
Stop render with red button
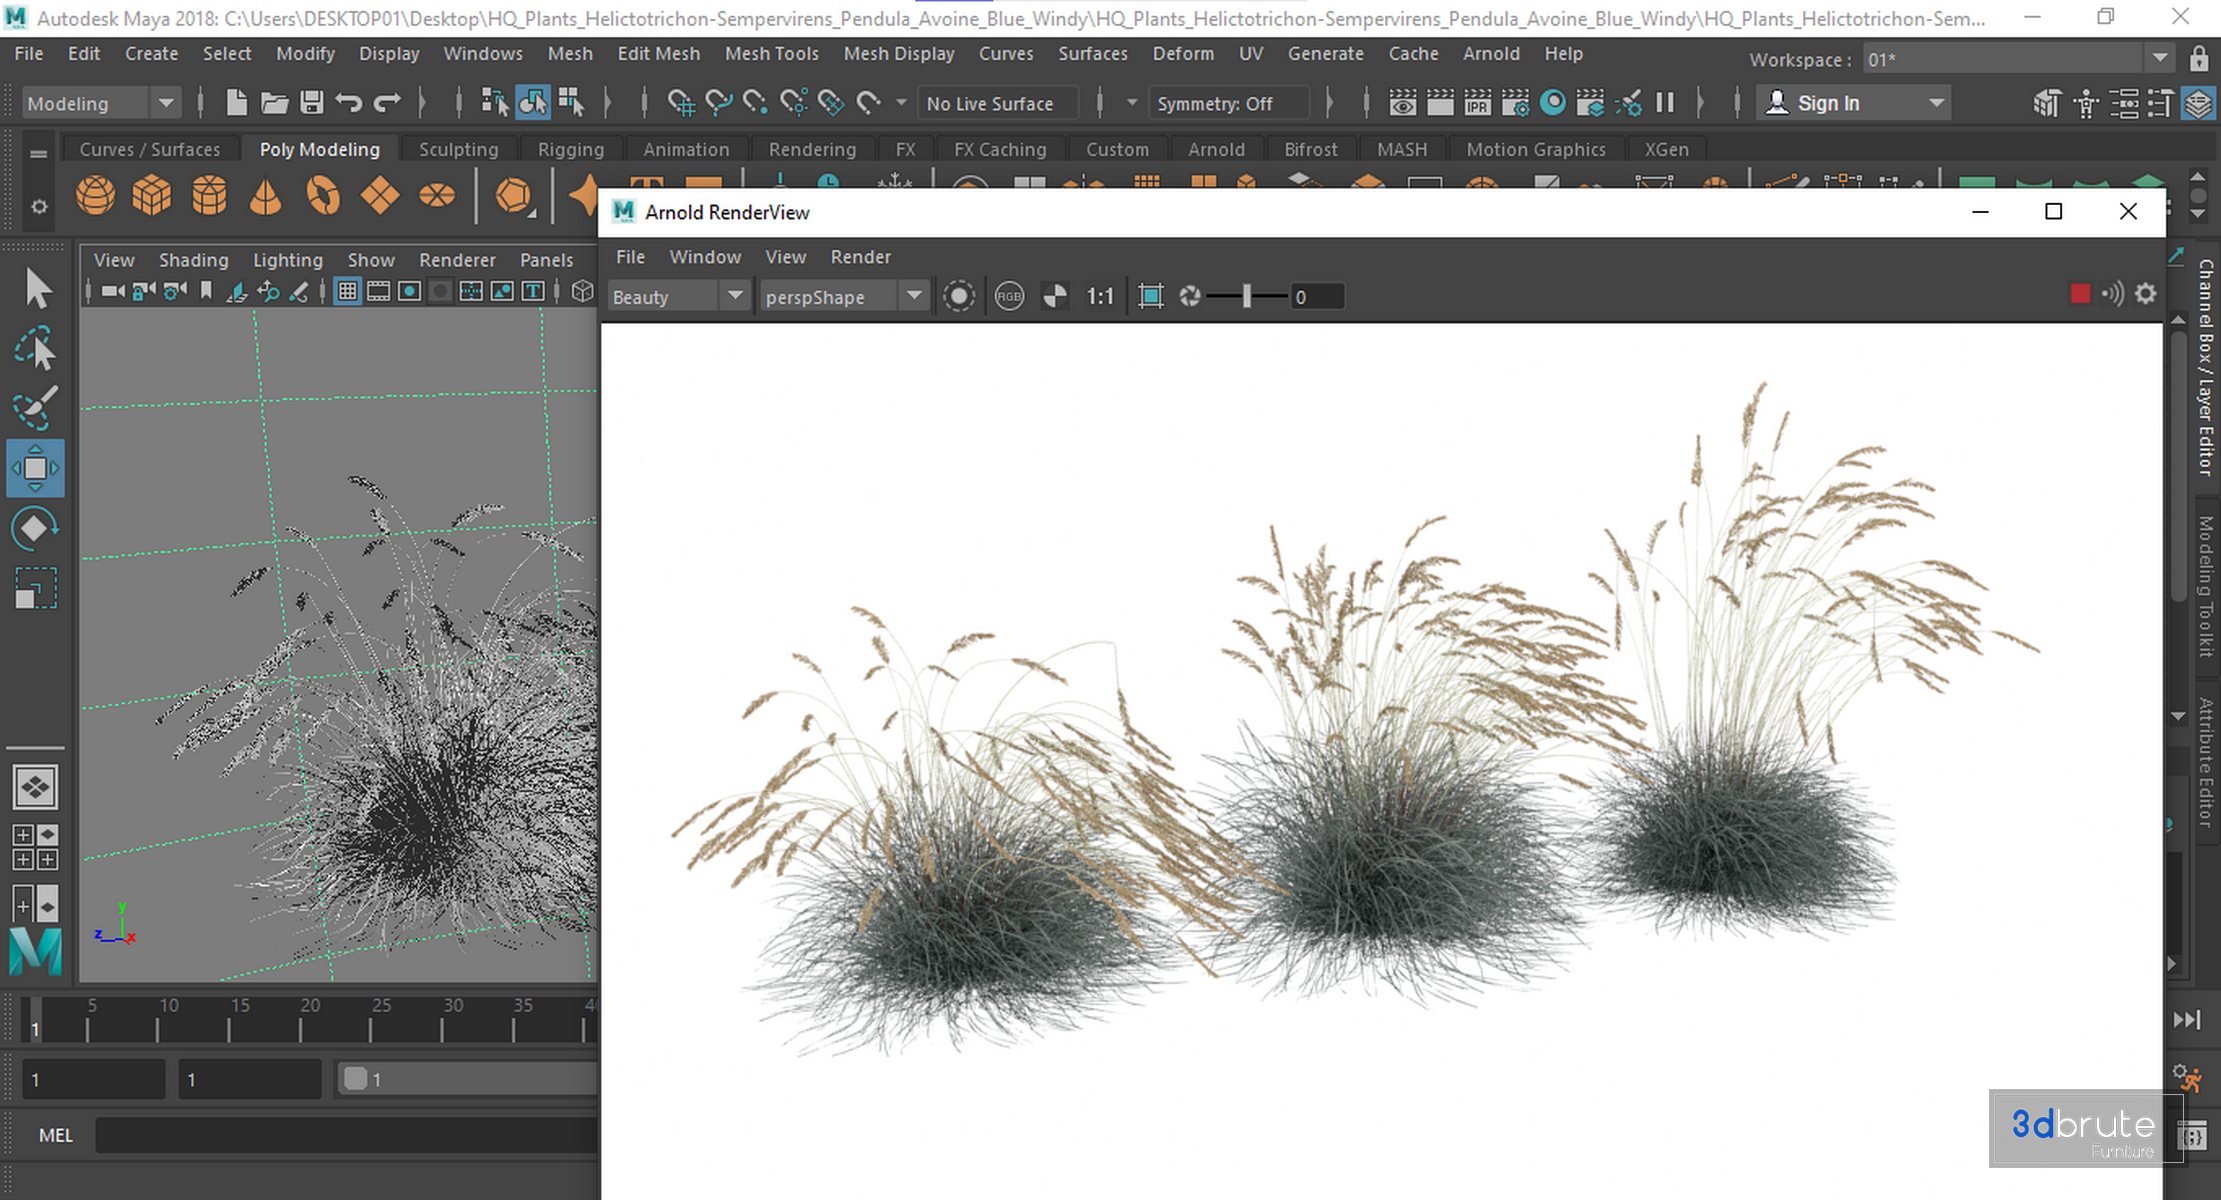(x=2080, y=294)
